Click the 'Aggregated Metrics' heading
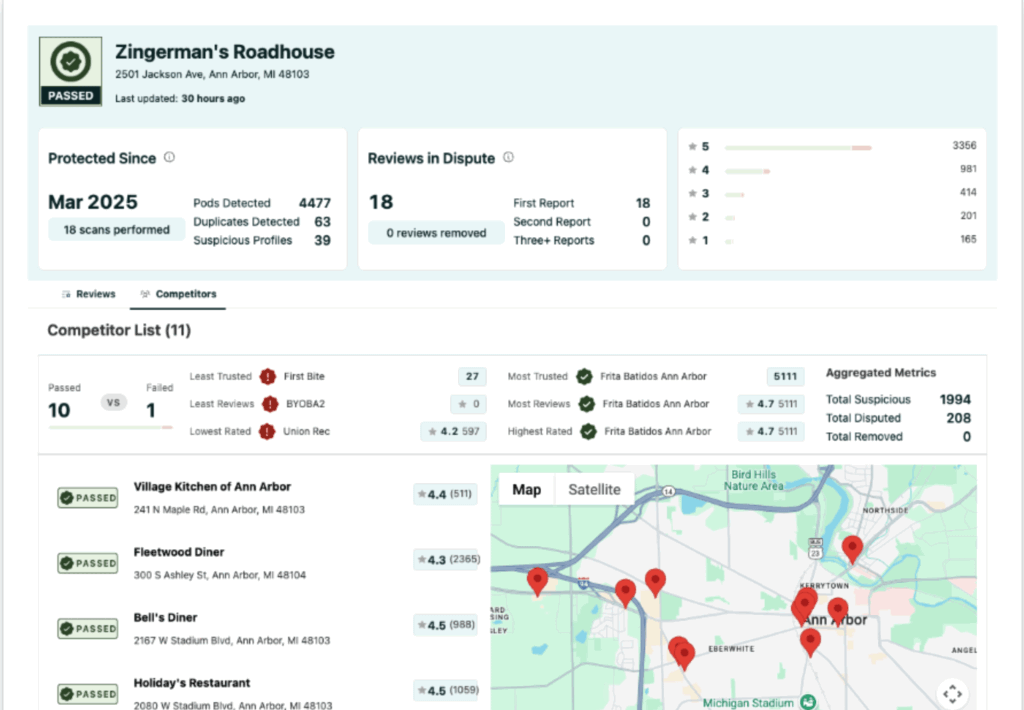 point(881,373)
